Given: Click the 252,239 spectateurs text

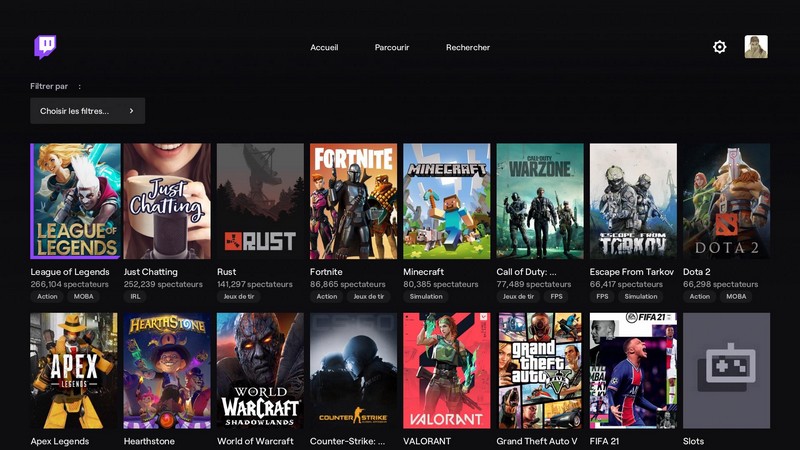Looking at the screenshot, I should [163, 284].
